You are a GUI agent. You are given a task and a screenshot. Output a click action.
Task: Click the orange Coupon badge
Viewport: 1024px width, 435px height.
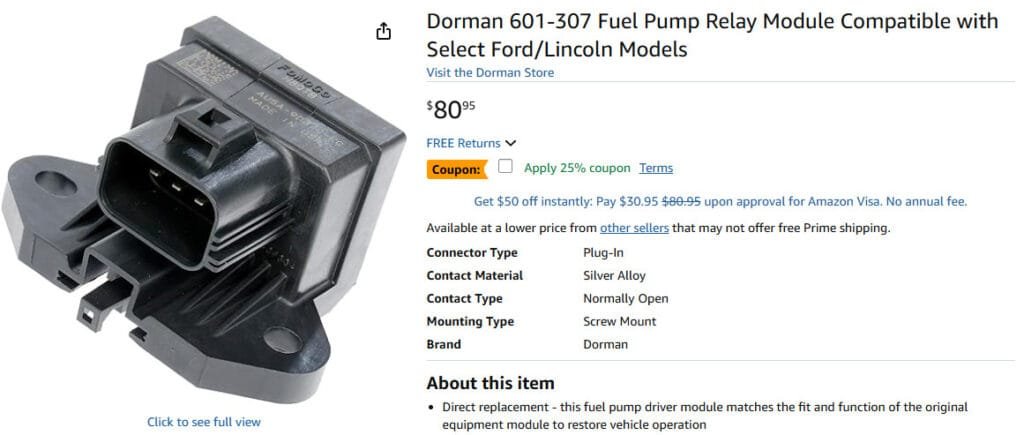[x=456, y=170]
